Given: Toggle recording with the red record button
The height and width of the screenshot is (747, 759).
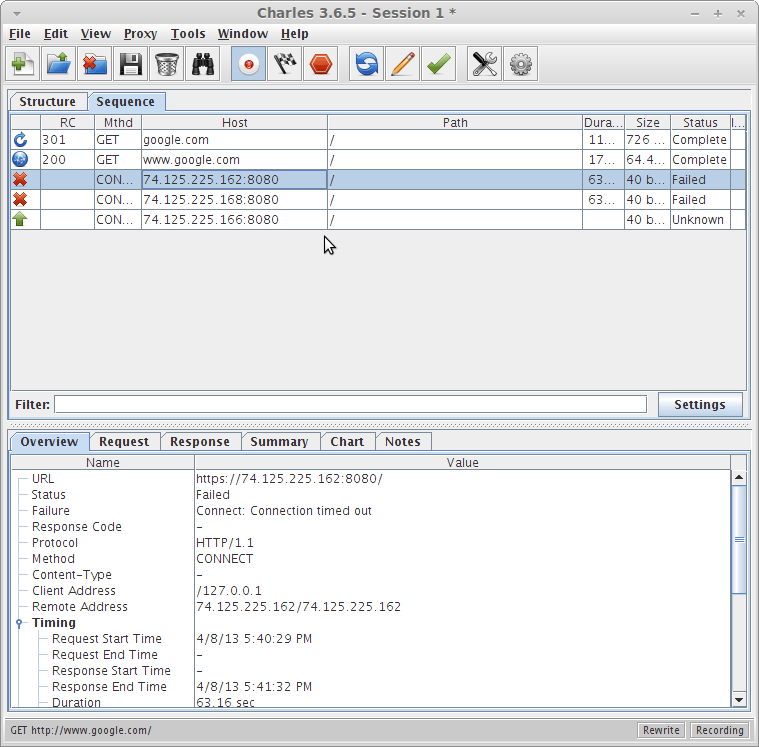Looking at the screenshot, I should pos(248,63).
